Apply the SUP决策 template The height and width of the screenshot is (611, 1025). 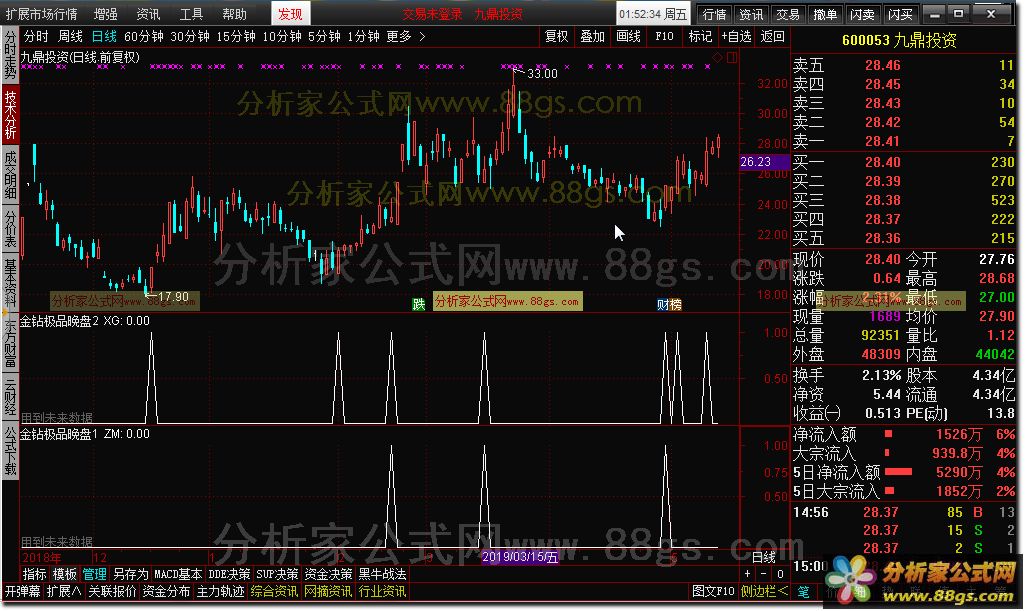[x=277, y=574]
